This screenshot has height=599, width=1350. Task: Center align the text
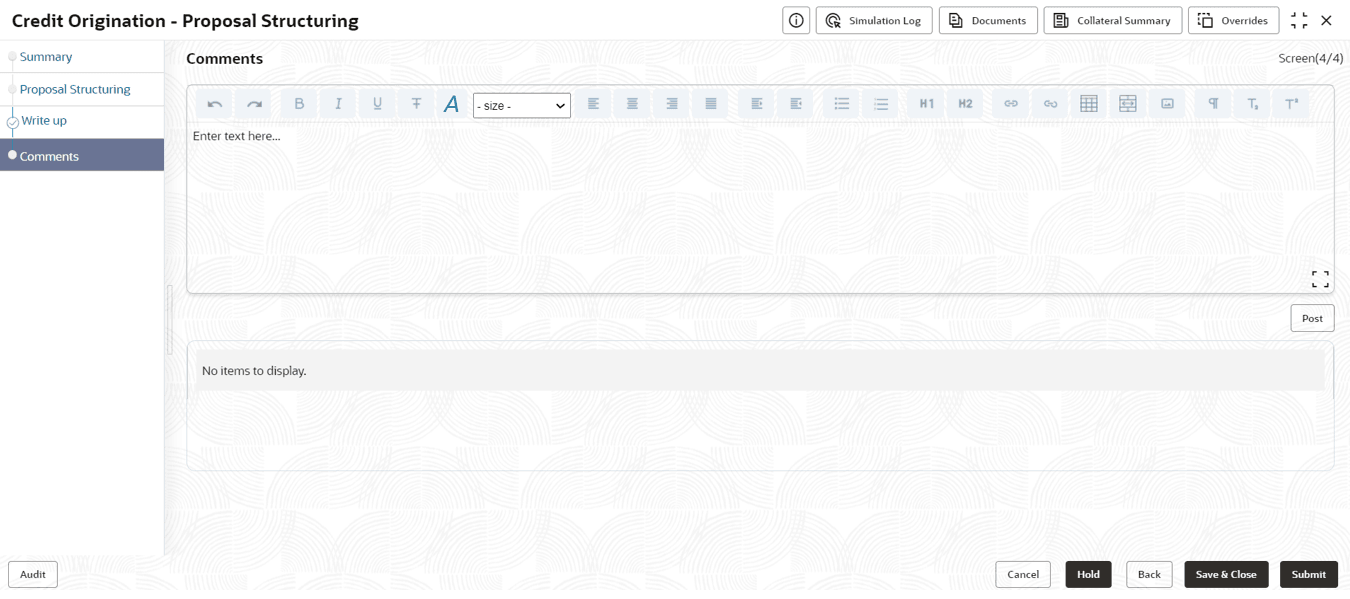click(632, 104)
